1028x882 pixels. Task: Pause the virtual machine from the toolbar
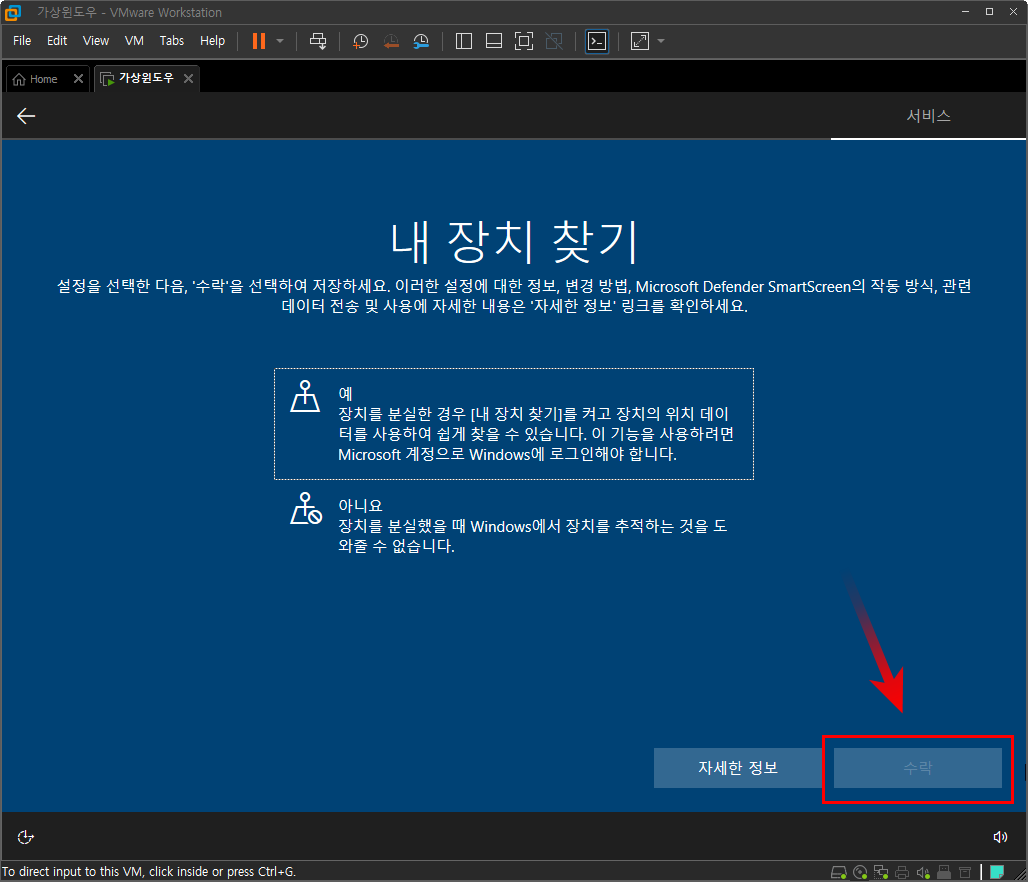click(x=259, y=41)
